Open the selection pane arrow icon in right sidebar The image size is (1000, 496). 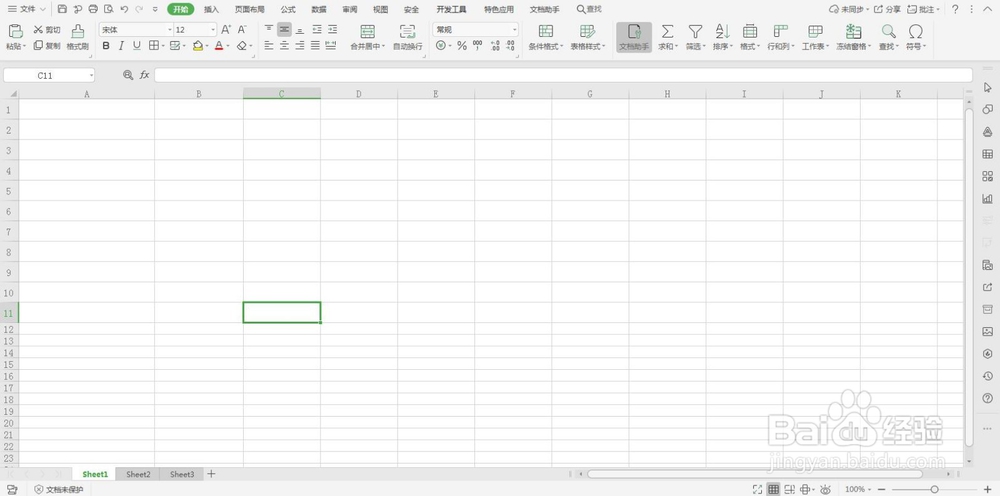[x=988, y=87]
